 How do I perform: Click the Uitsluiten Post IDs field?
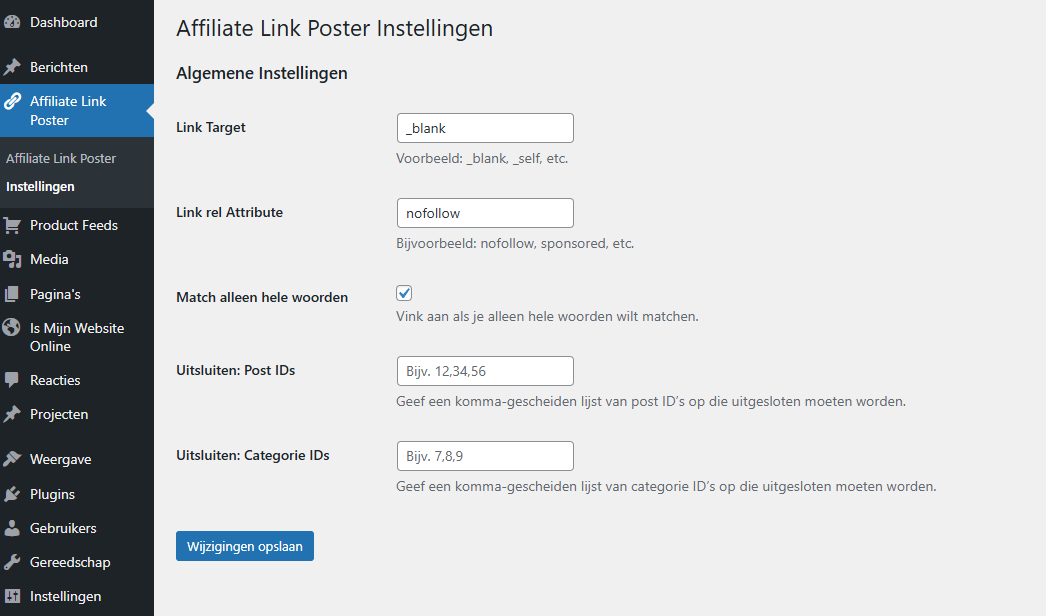[x=485, y=371]
